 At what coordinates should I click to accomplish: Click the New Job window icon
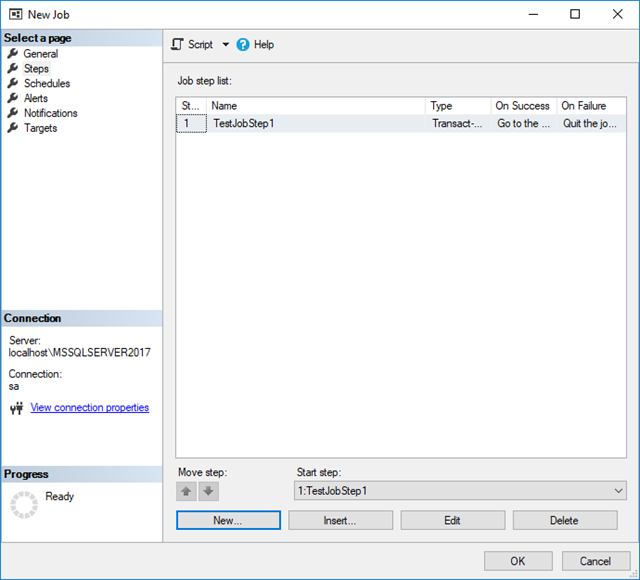pyautogui.click(x=17, y=15)
